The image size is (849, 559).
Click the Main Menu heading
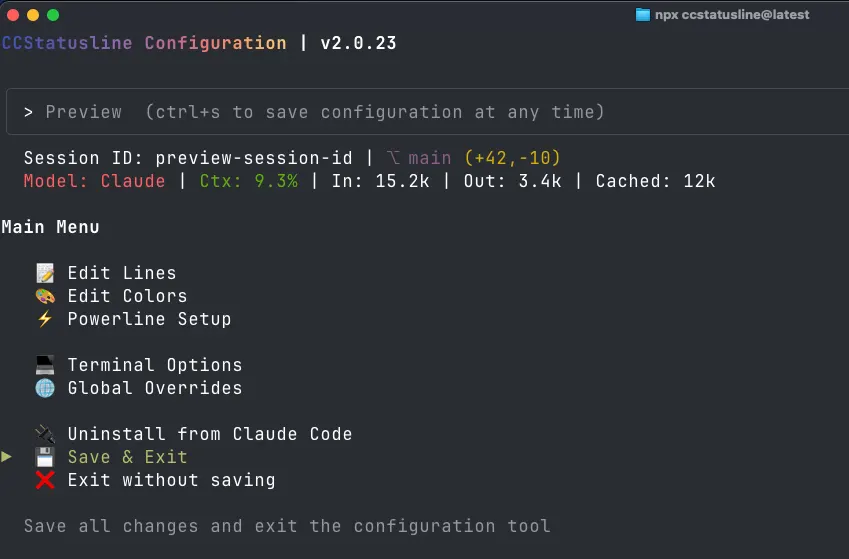(50, 227)
